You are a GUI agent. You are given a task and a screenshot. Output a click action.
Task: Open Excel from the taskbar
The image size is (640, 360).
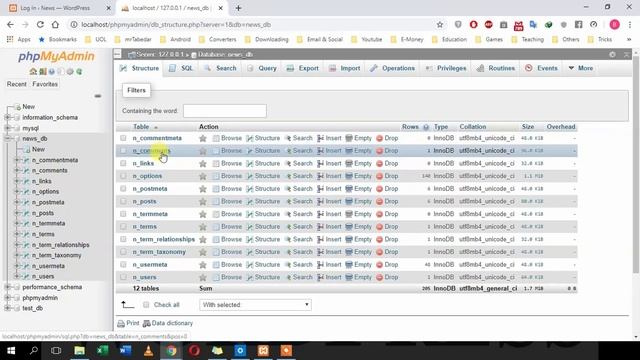102,351
